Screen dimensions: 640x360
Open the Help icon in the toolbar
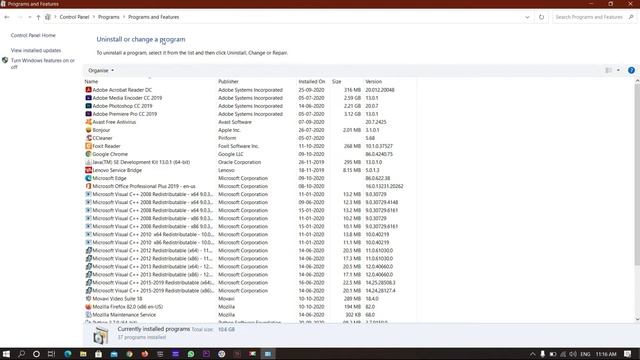(631, 70)
